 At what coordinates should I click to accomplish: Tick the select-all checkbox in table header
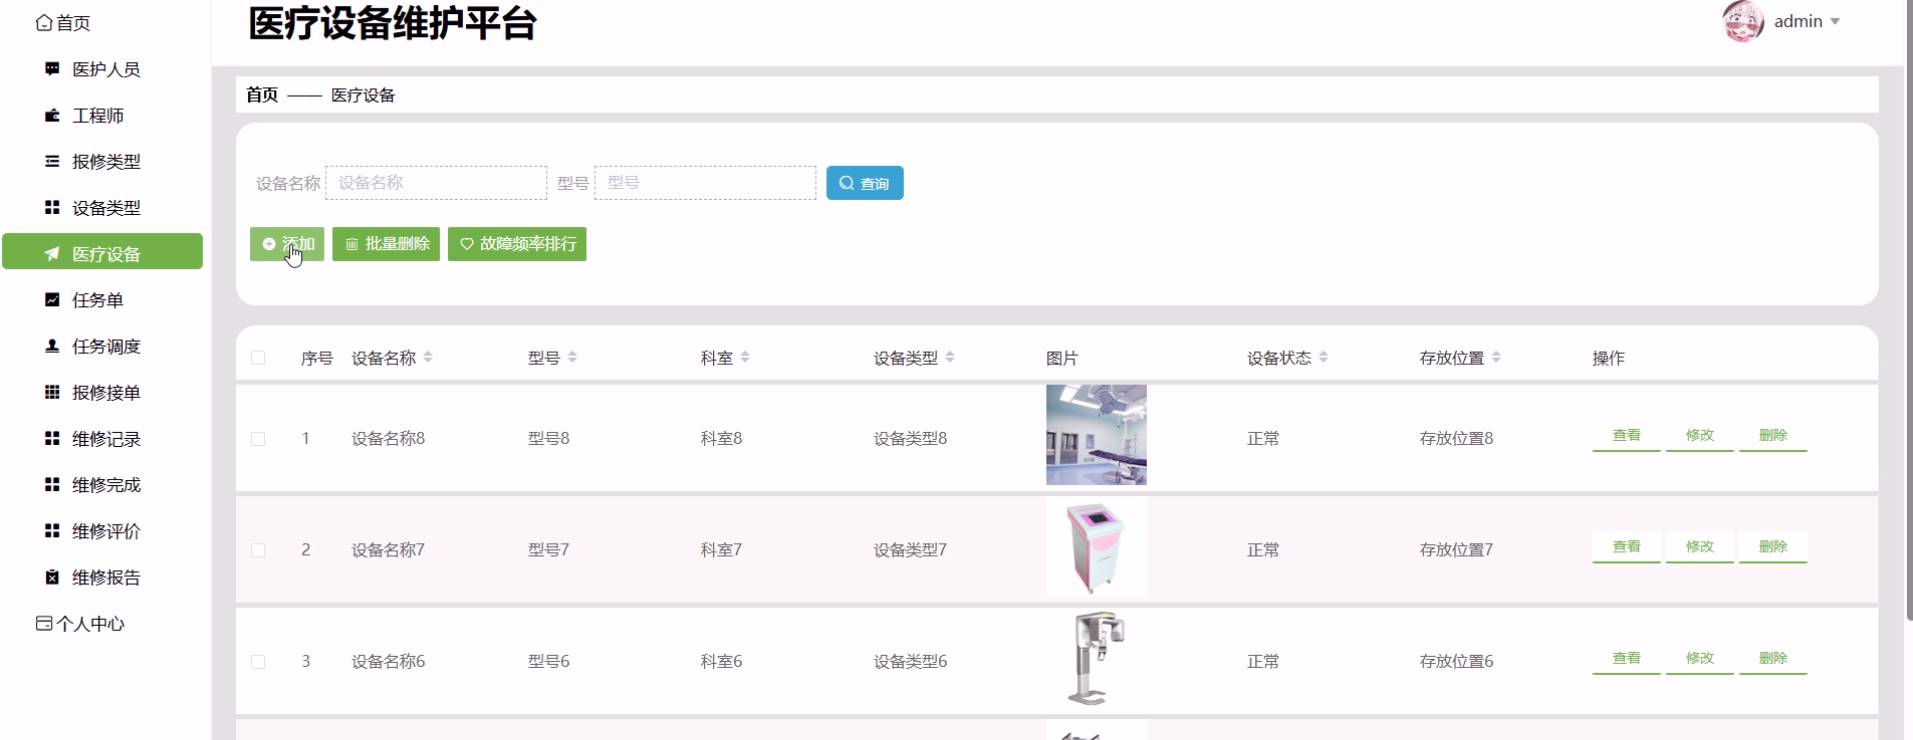258,358
